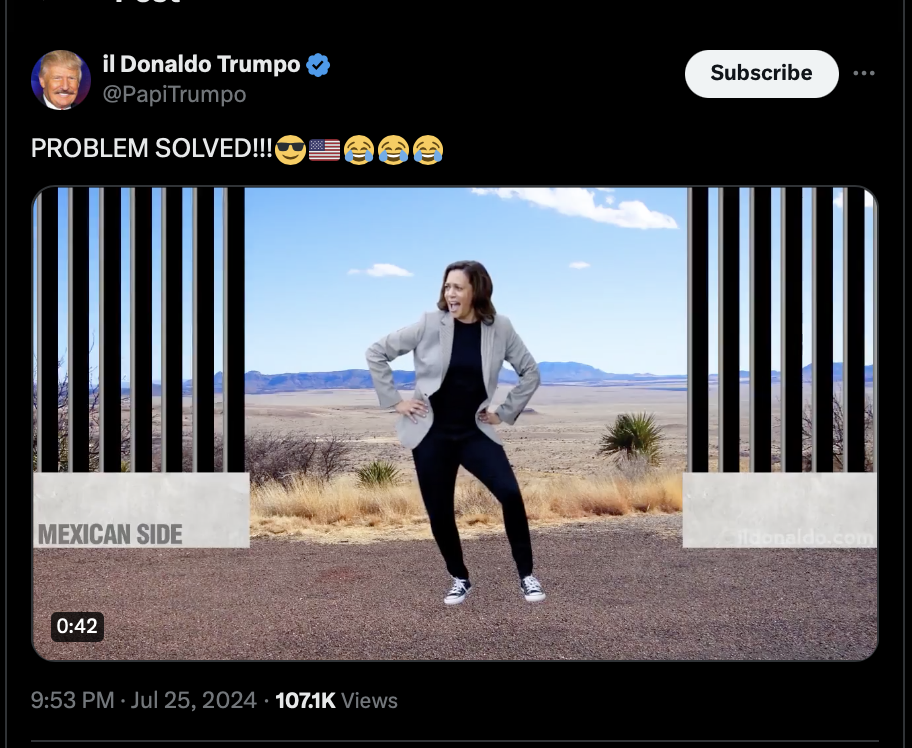Click the PROBLEM SOLVED!!! post text
The width and height of the screenshot is (912, 748).
coord(151,148)
